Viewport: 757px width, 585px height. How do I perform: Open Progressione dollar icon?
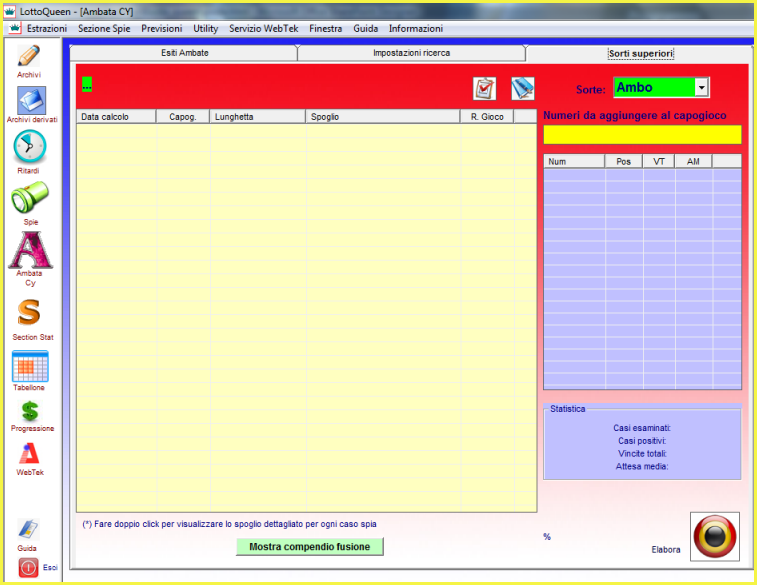click(30, 411)
